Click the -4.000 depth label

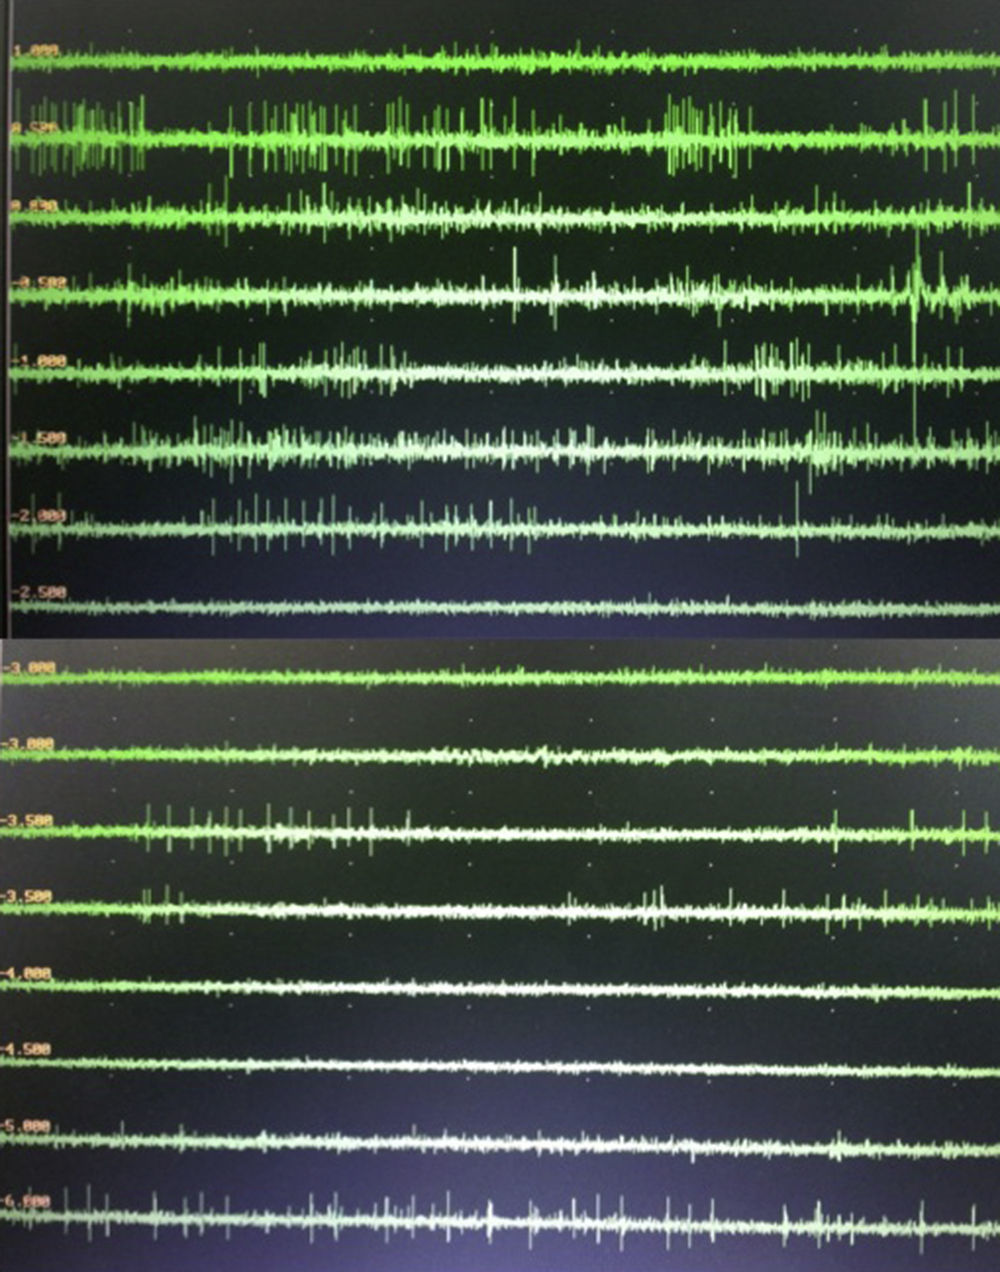30,973
